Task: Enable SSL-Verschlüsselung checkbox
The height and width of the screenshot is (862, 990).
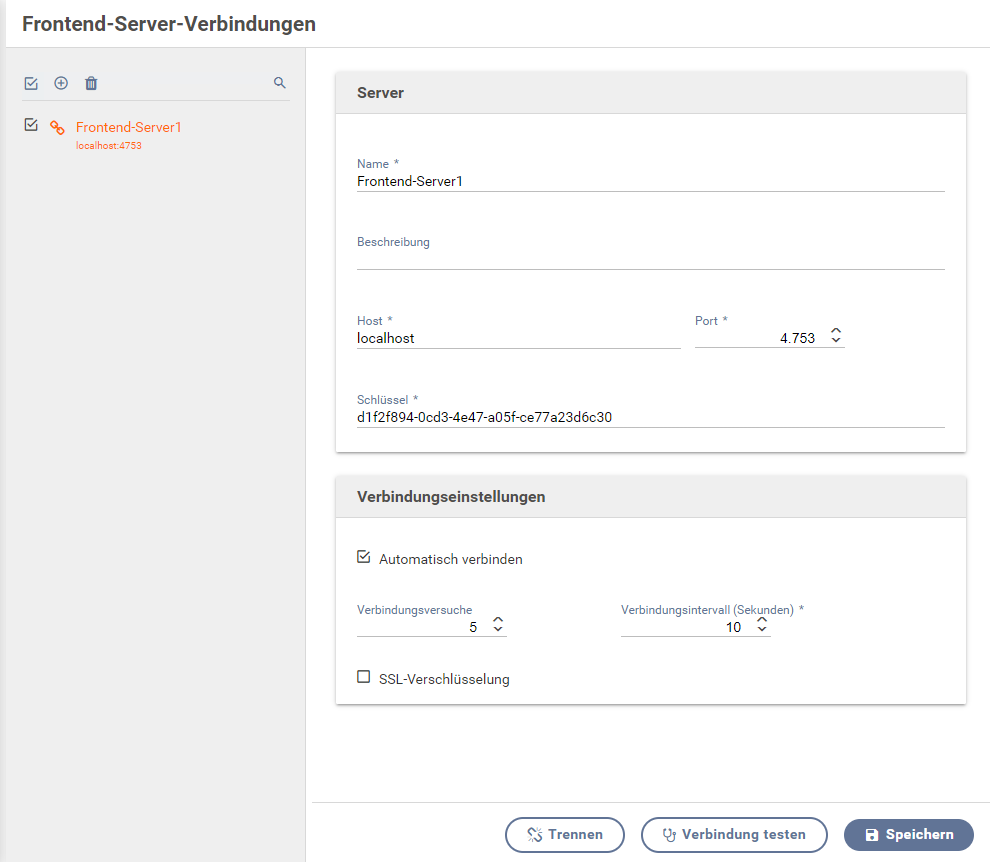Action: click(x=364, y=677)
